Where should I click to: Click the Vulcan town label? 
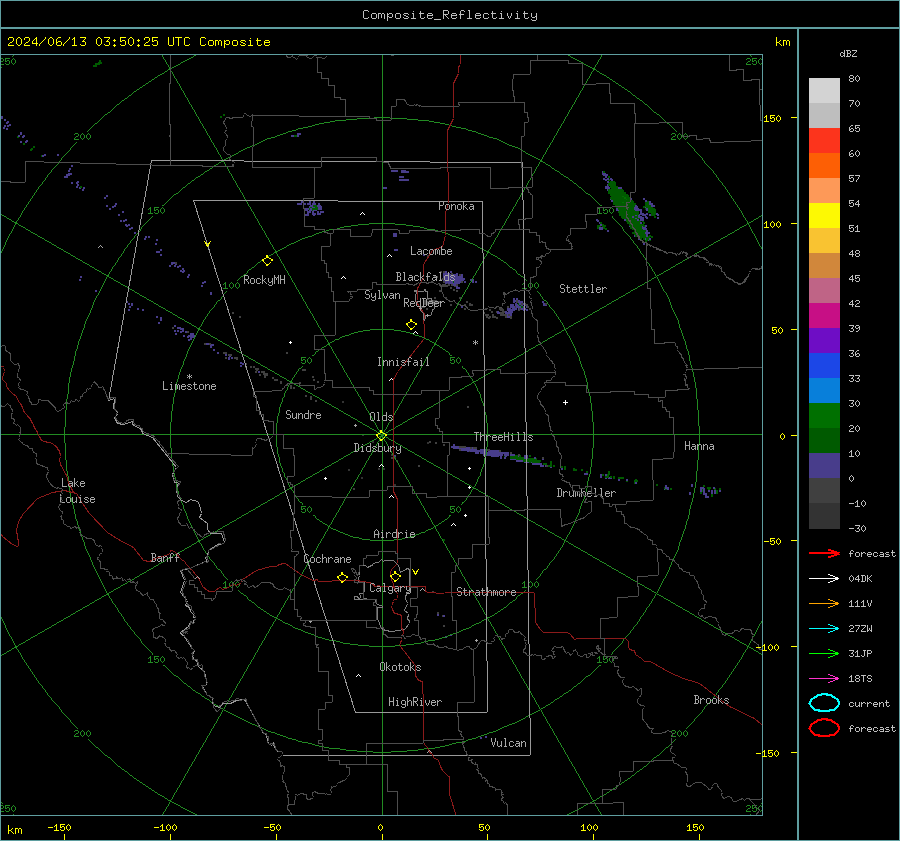(x=508, y=743)
